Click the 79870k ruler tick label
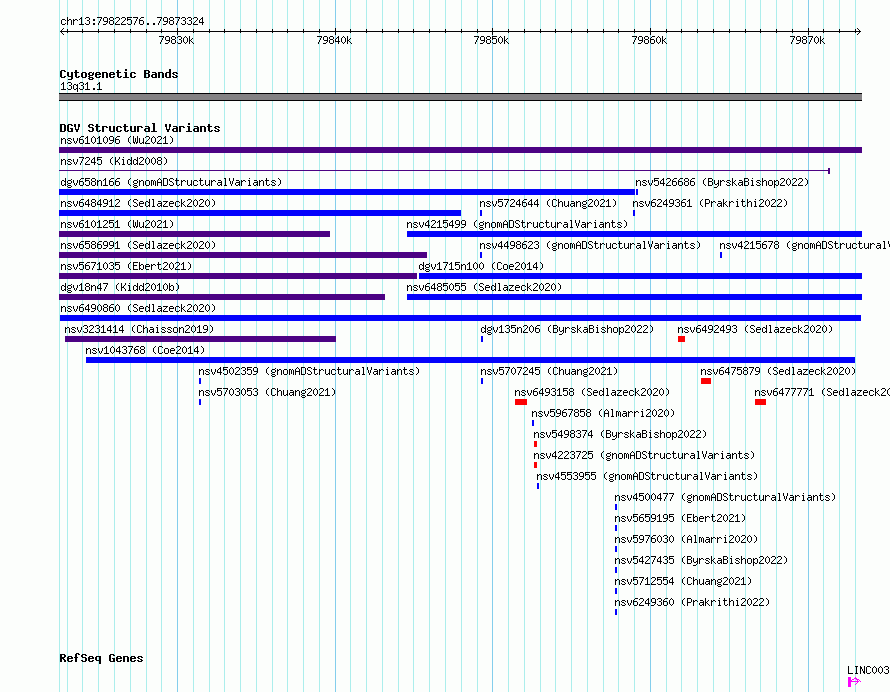The width and height of the screenshot is (890, 692). tap(807, 40)
